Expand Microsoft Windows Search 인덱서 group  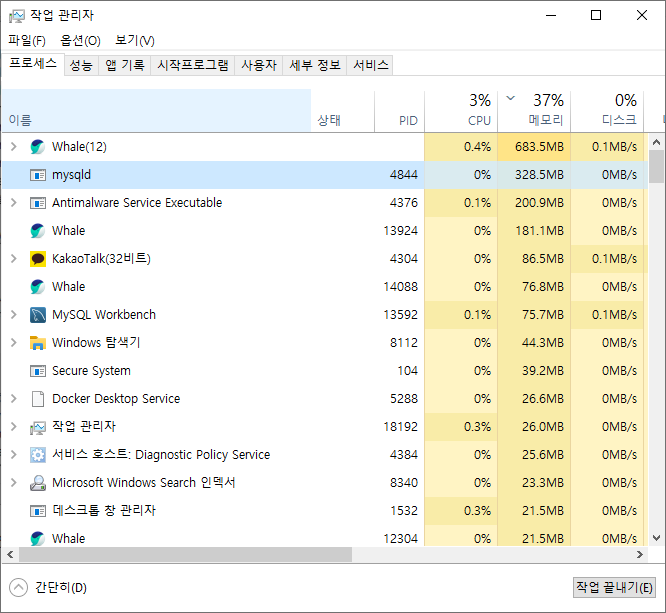[x=14, y=483]
